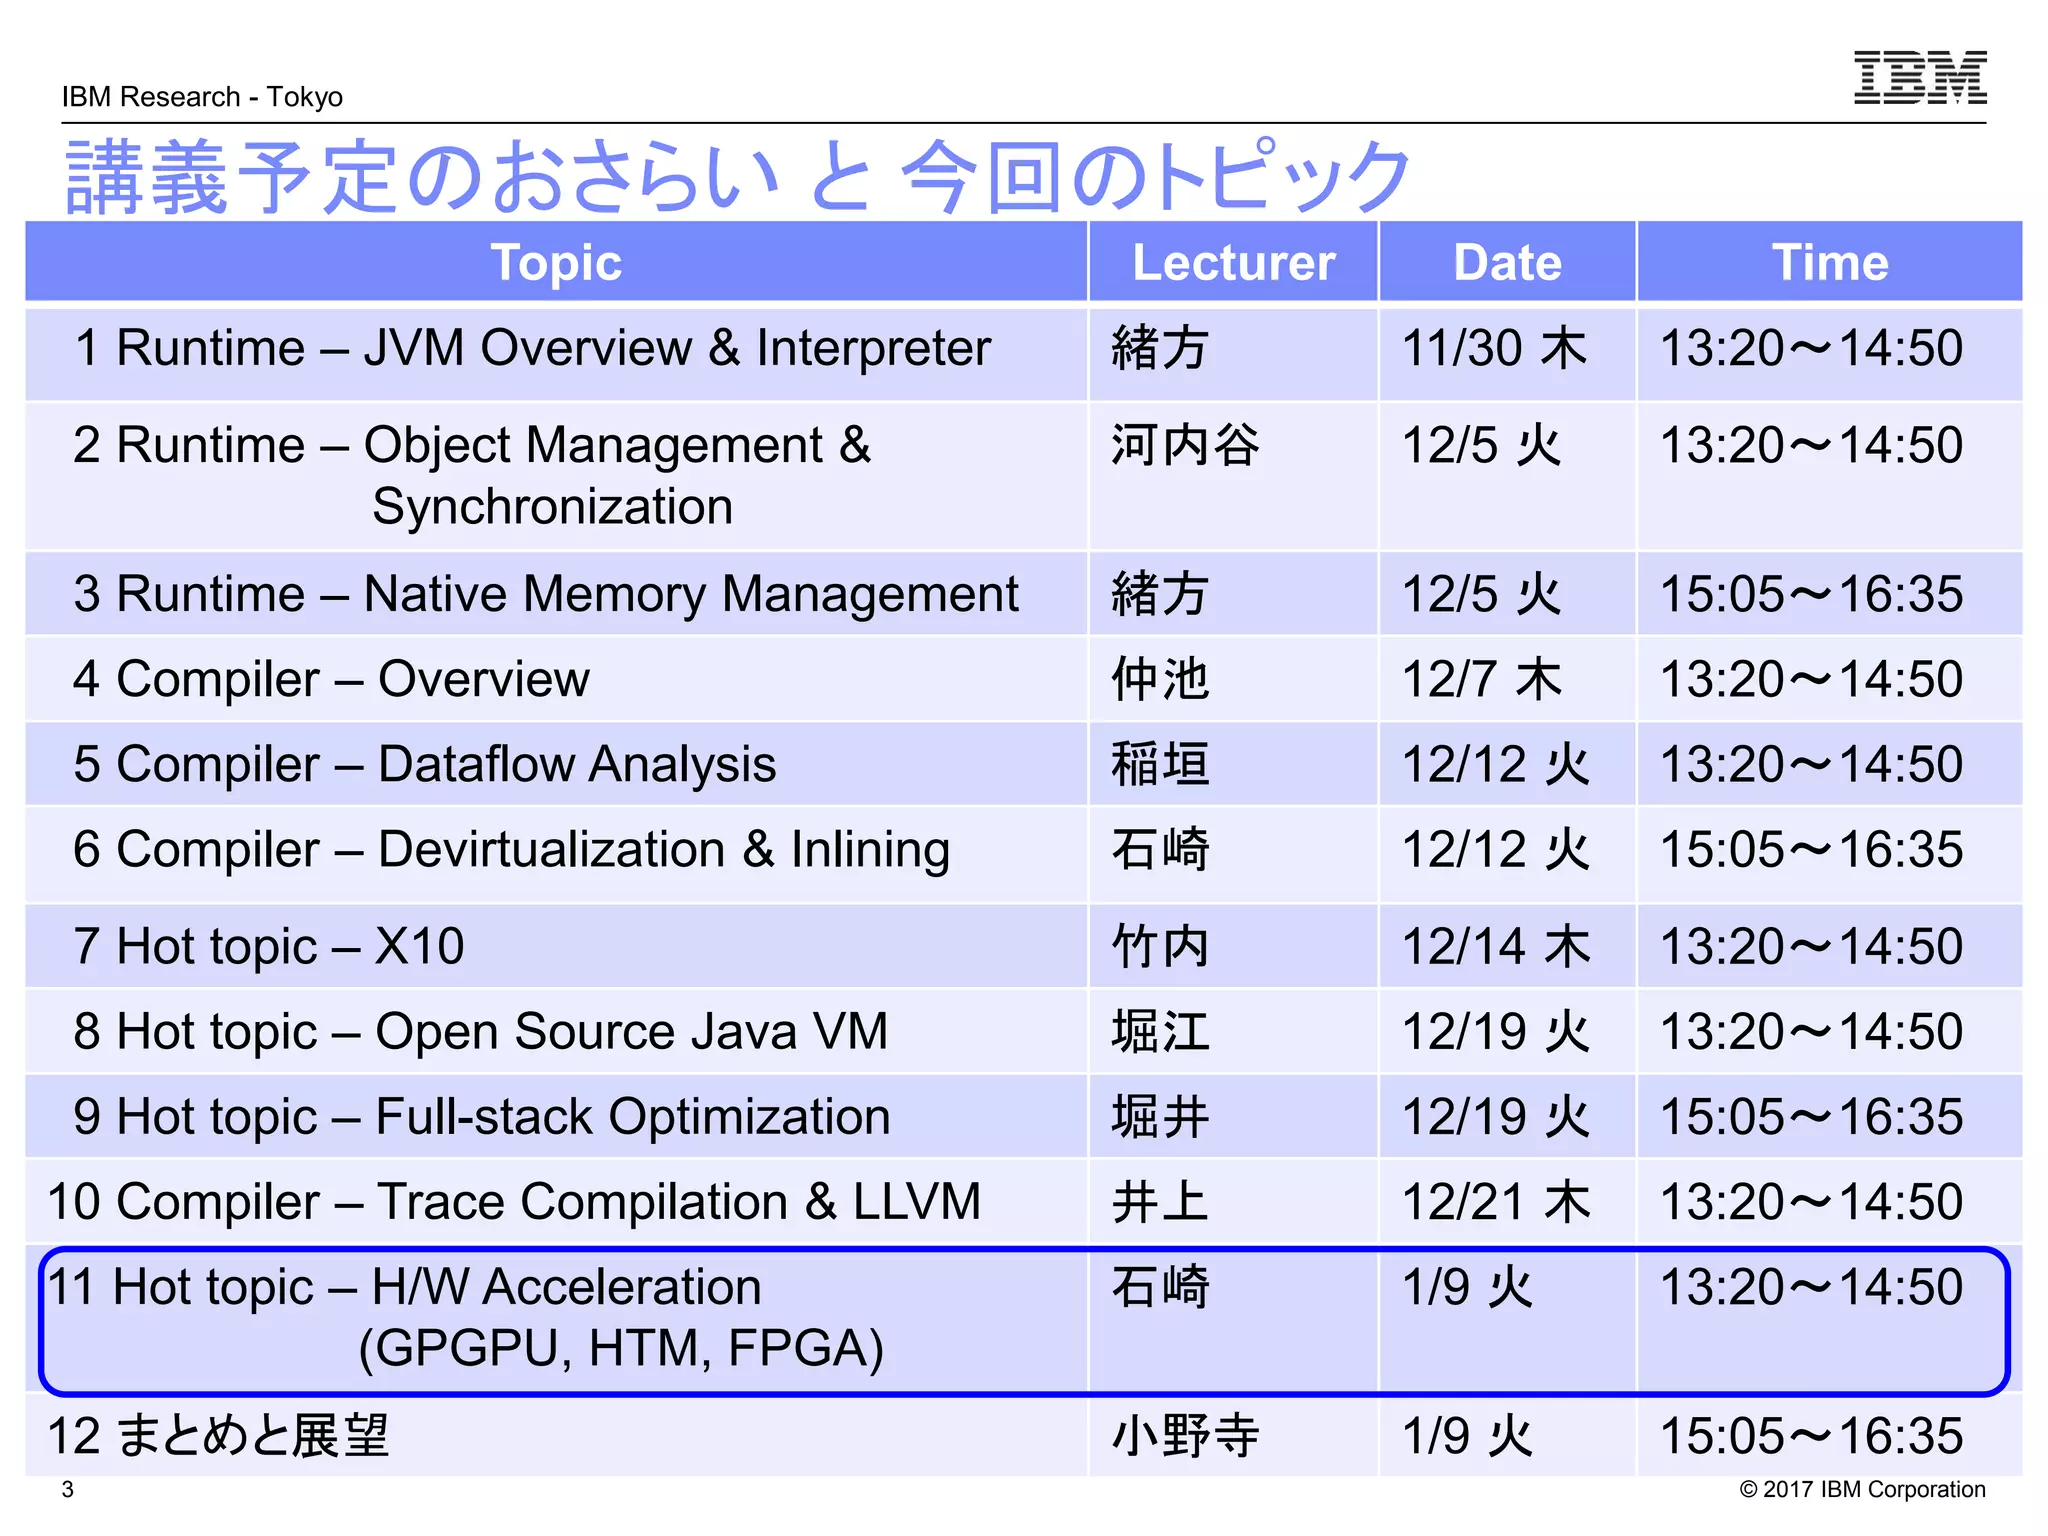The image size is (2048, 1536).
Task: Select '2 Runtime – Object Management & Synchronization' cell
Action: tap(556, 476)
